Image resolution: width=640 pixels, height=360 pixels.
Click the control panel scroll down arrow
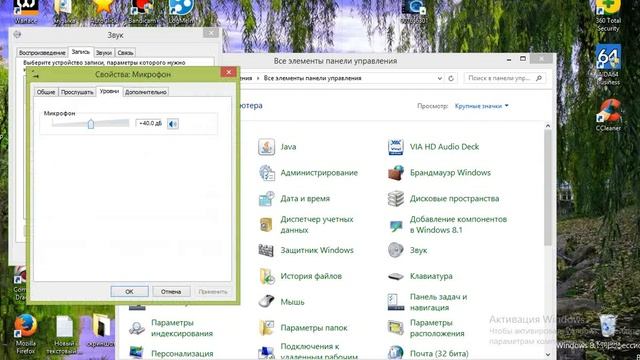coord(548,355)
